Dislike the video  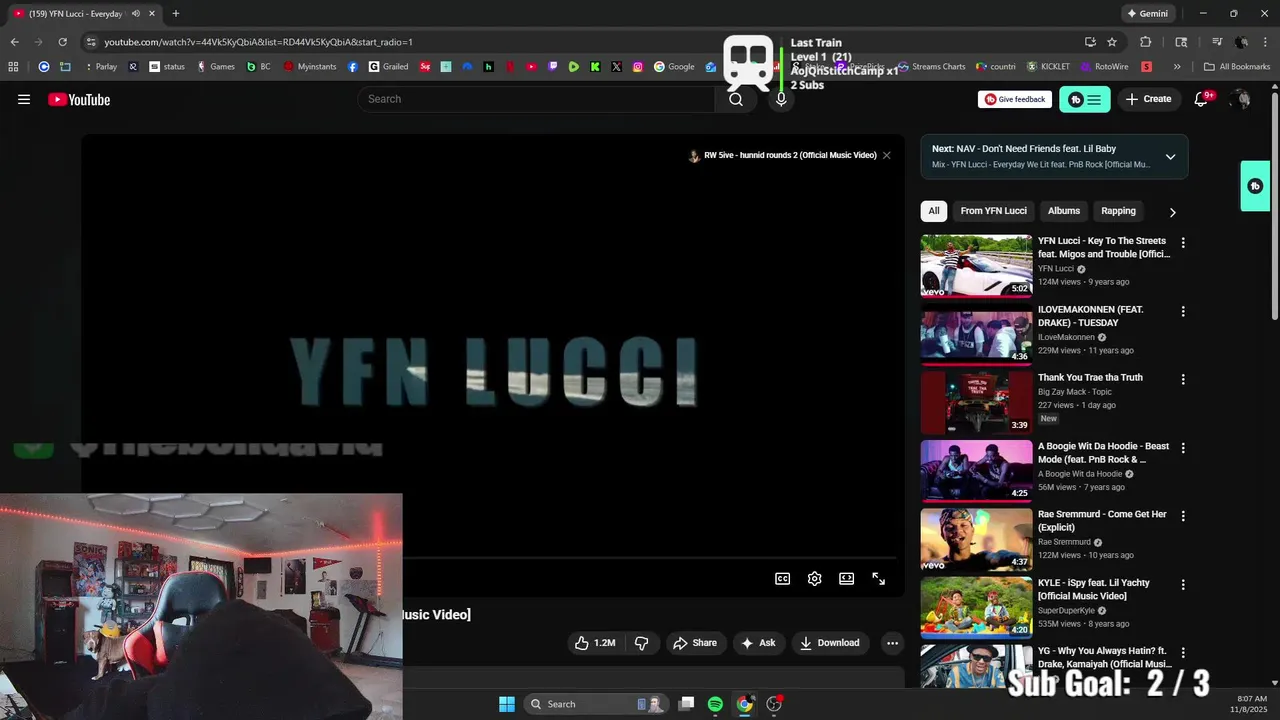tap(642, 643)
